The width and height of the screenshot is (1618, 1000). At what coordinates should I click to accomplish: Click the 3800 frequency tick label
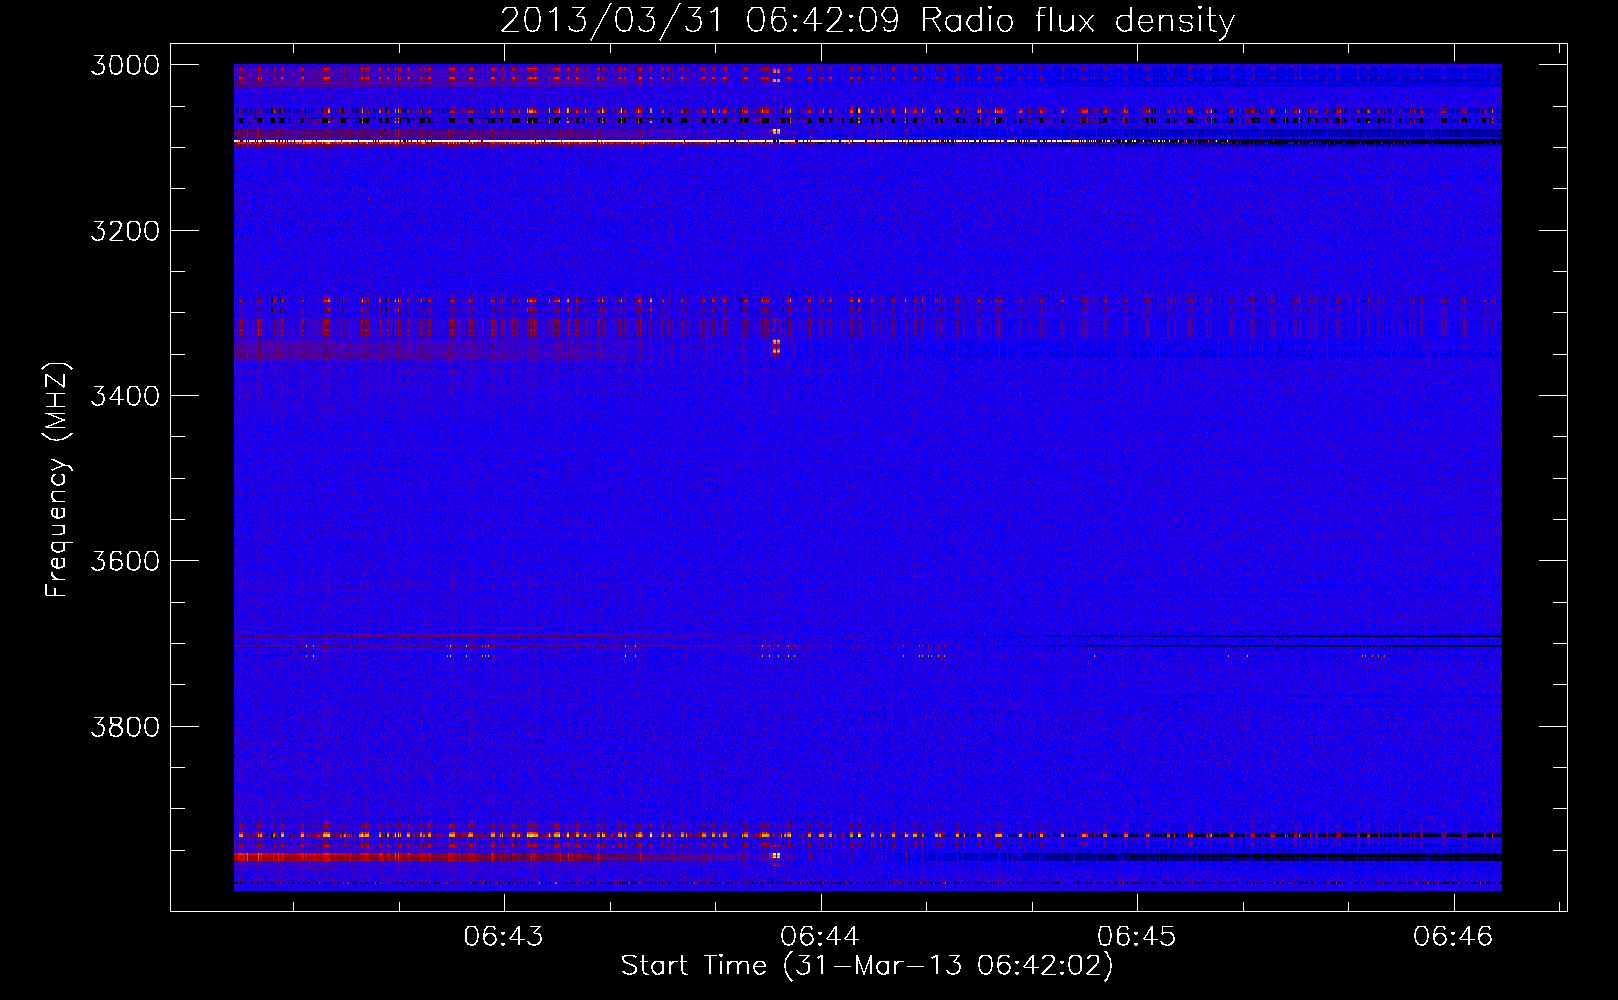tap(125, 726)
